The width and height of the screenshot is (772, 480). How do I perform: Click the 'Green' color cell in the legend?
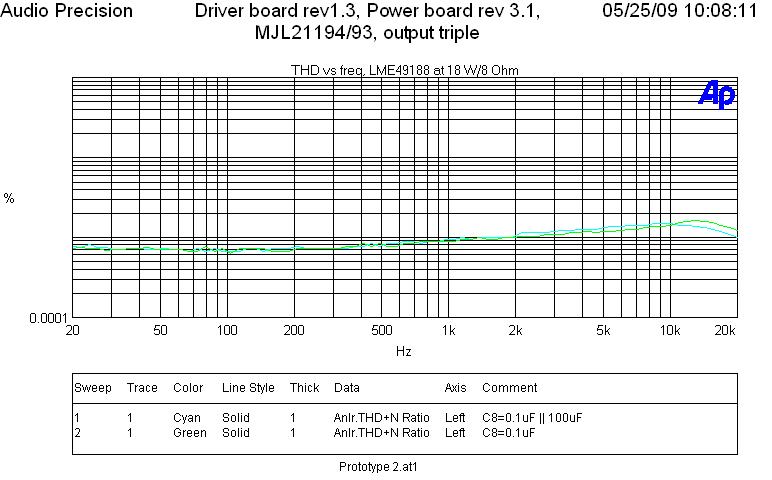point(190,433)
